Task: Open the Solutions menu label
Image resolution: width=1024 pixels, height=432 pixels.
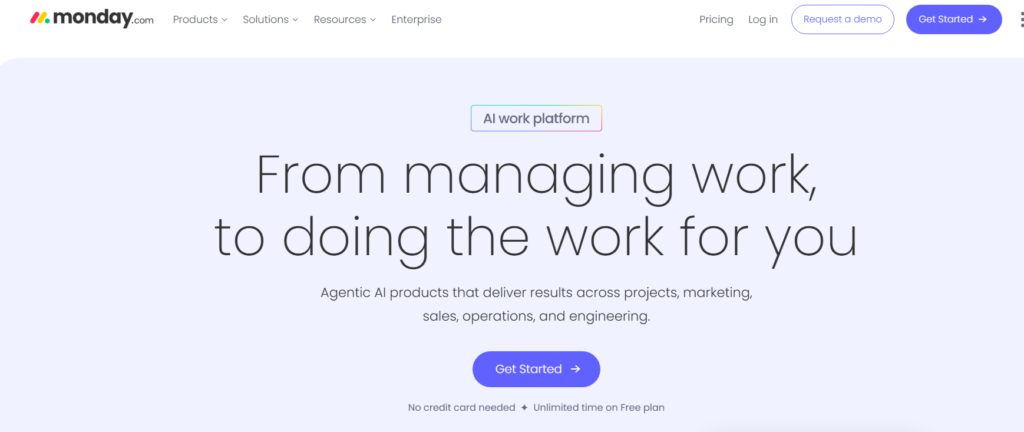Action: (x=265, y=19)
